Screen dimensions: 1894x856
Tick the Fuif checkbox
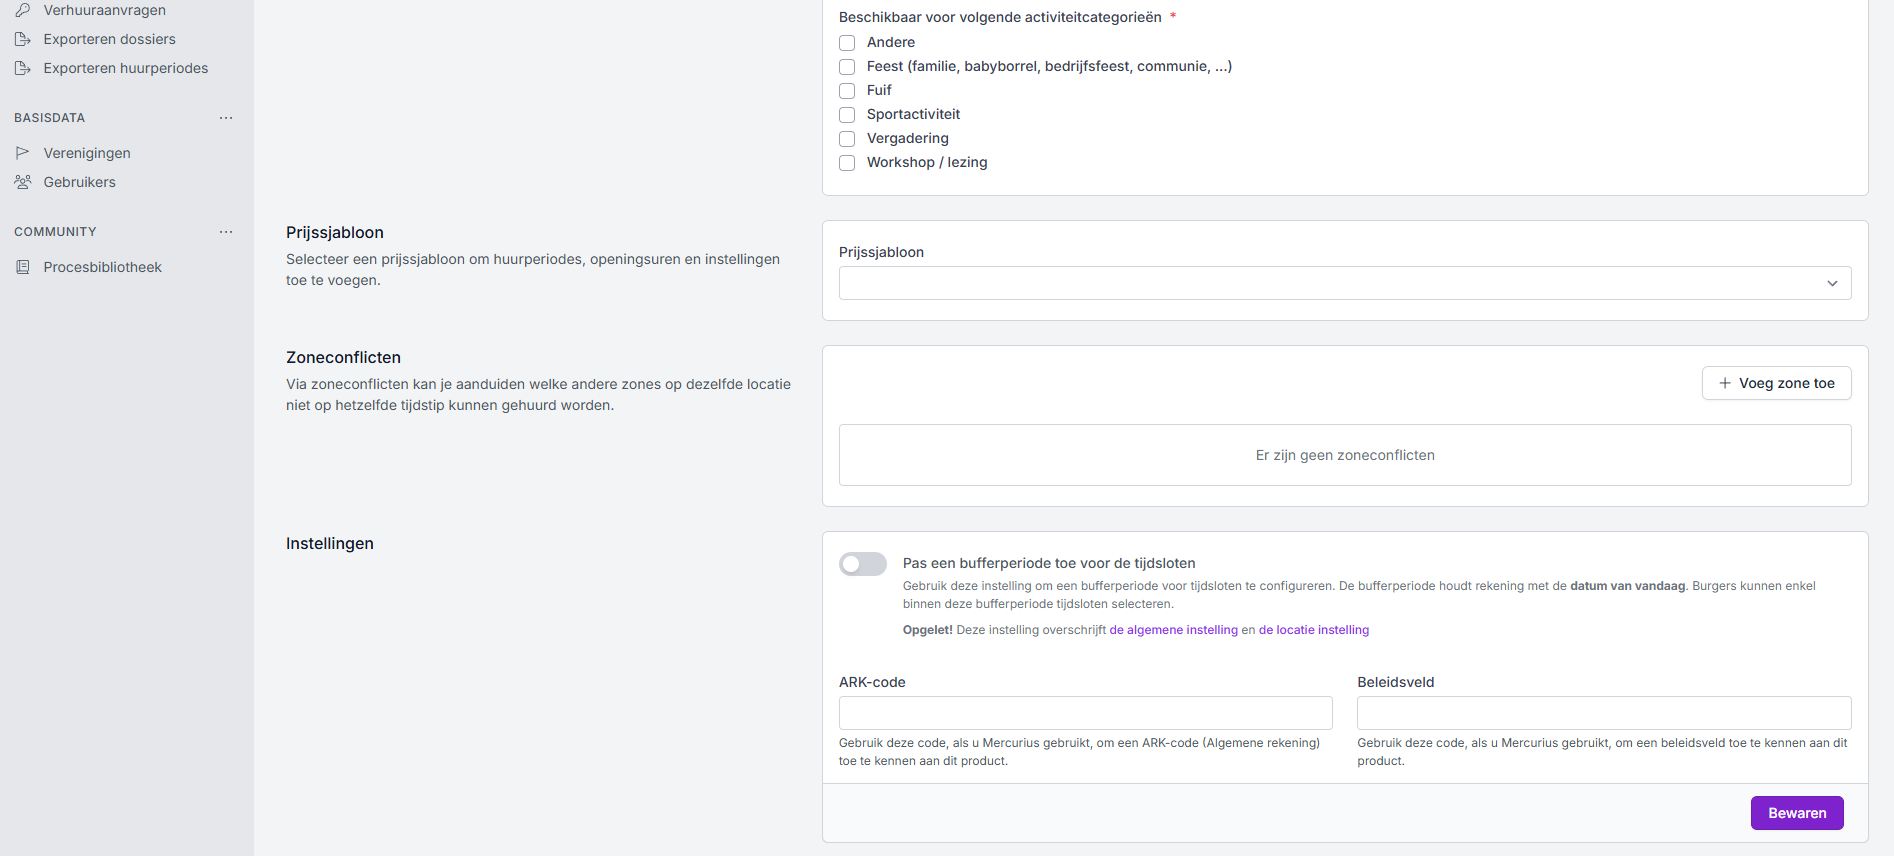tap(847, 91)
